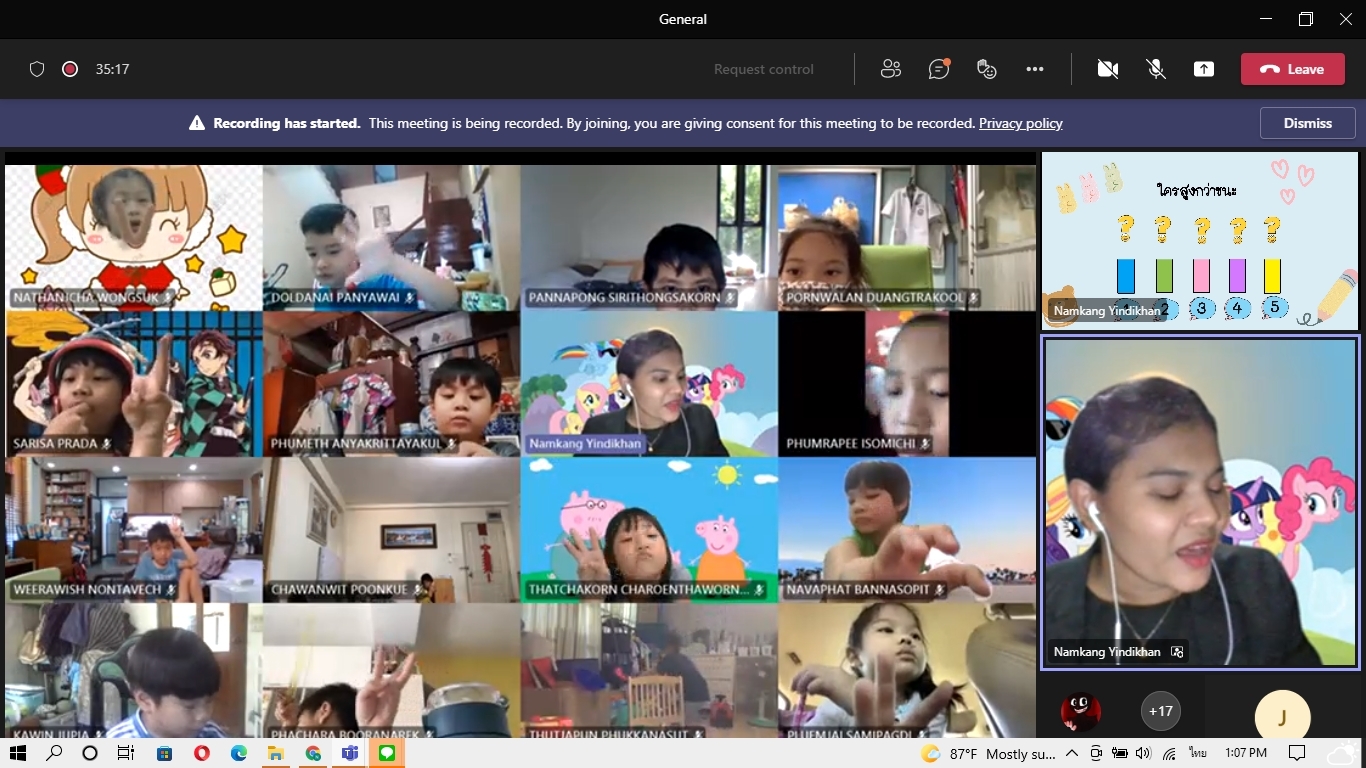Screen dimensions: 1366x768
Task: Open Windows Task View from taskbar
Action: [x=126, y=753]
